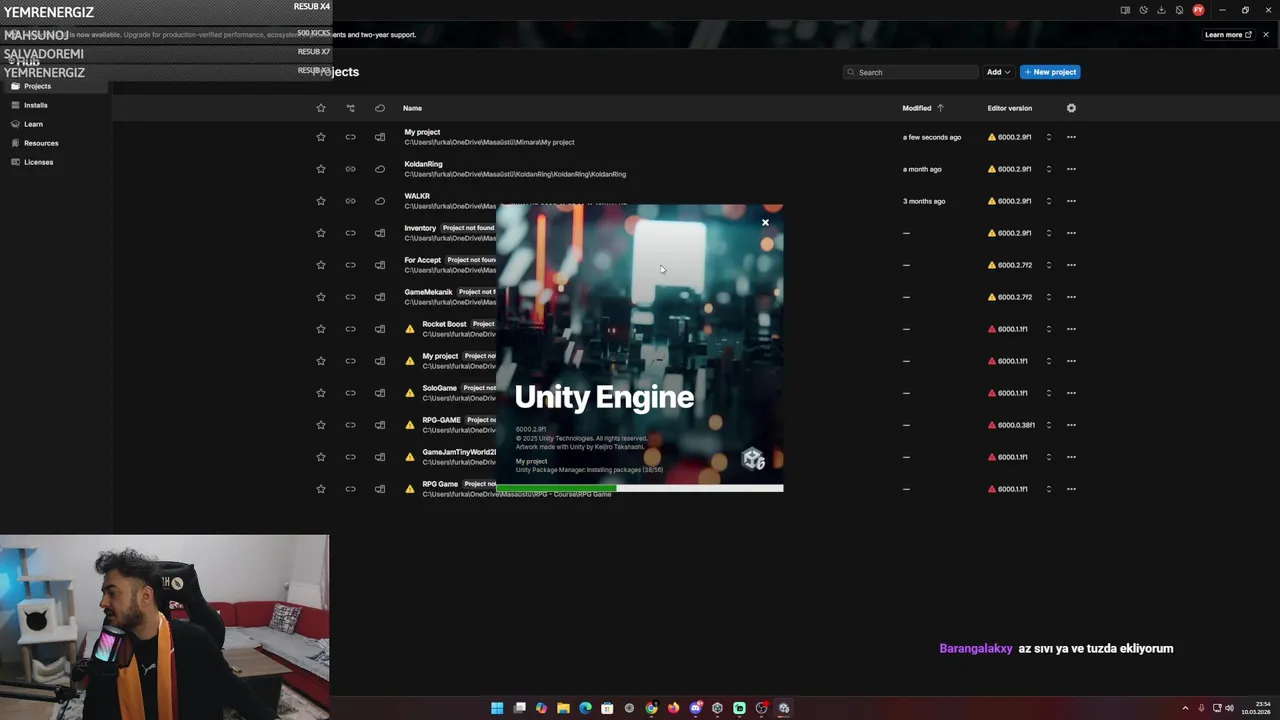Click in the project Search field
The height and width of the screenshot is (720, 1280).
(x=910, y=72)
